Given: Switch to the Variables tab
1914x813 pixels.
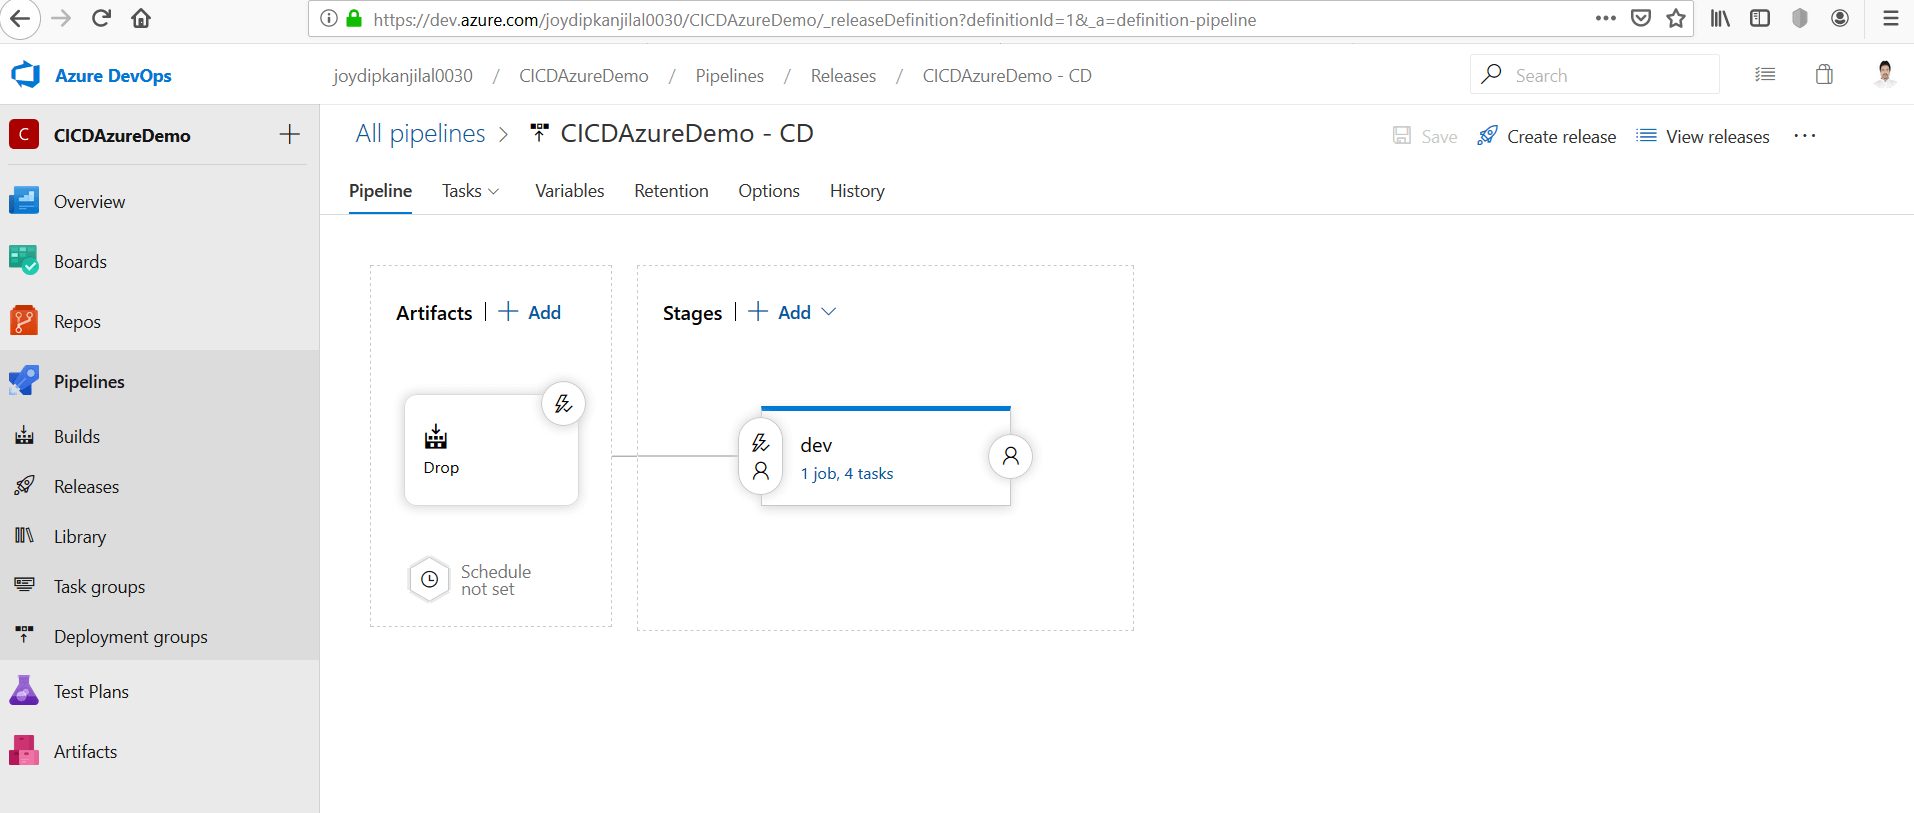Looking at the screenshot, I should (x=570, y=191).
